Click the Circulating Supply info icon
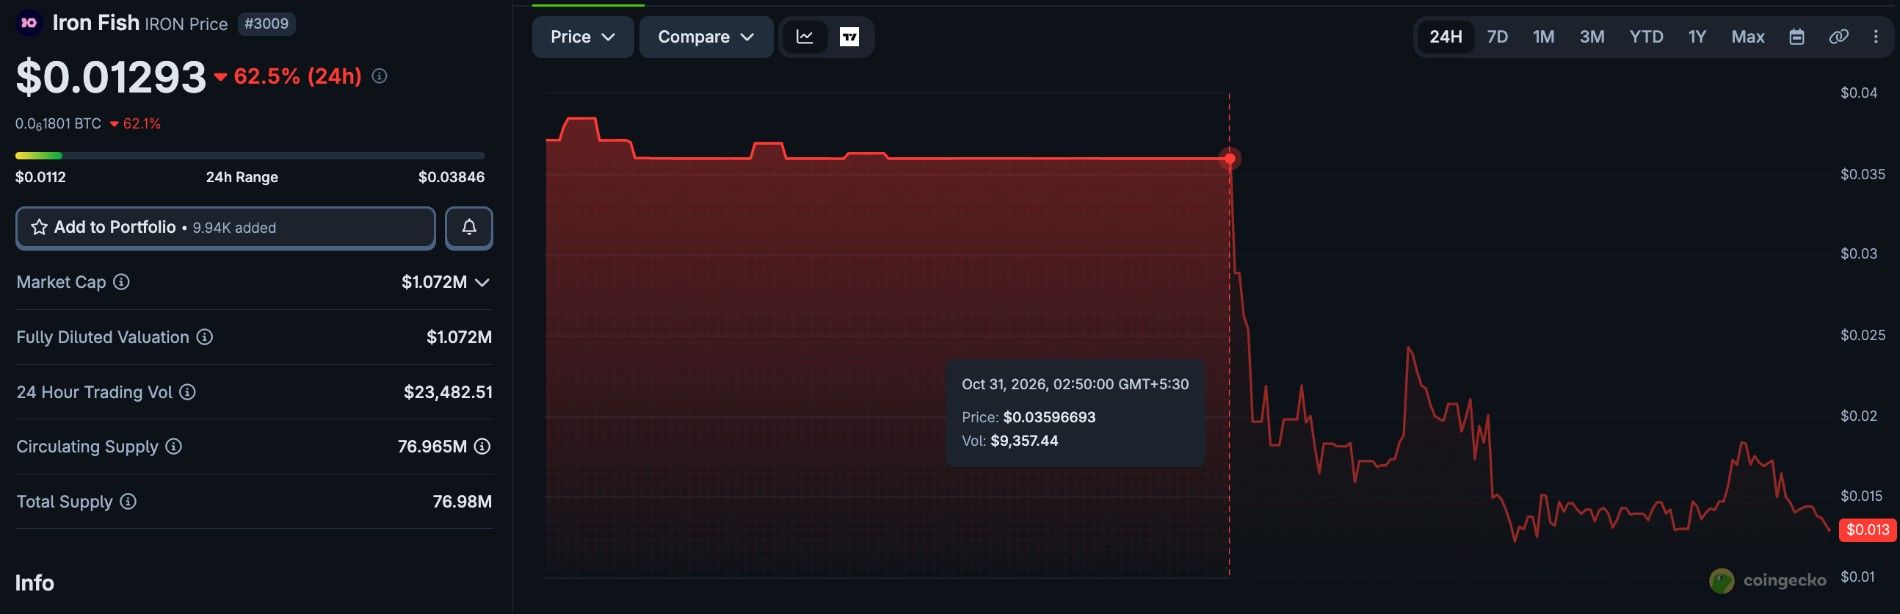The image size is (1900, 614). [x=173, y=446]
